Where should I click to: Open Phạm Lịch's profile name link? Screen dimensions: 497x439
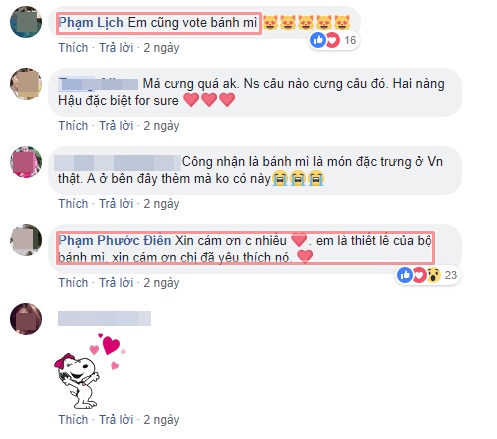(91, 23)
